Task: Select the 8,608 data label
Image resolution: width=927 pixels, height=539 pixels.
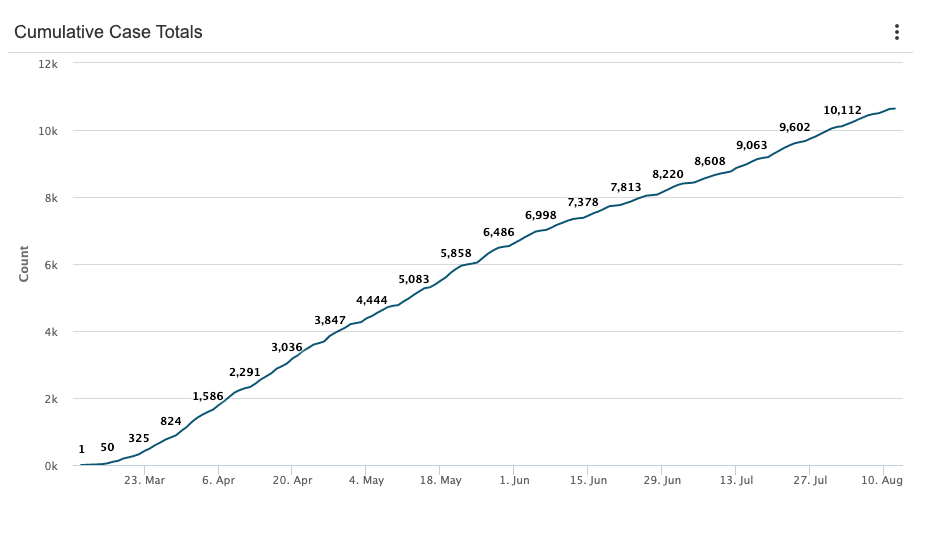Action: [x=710, y=161]
